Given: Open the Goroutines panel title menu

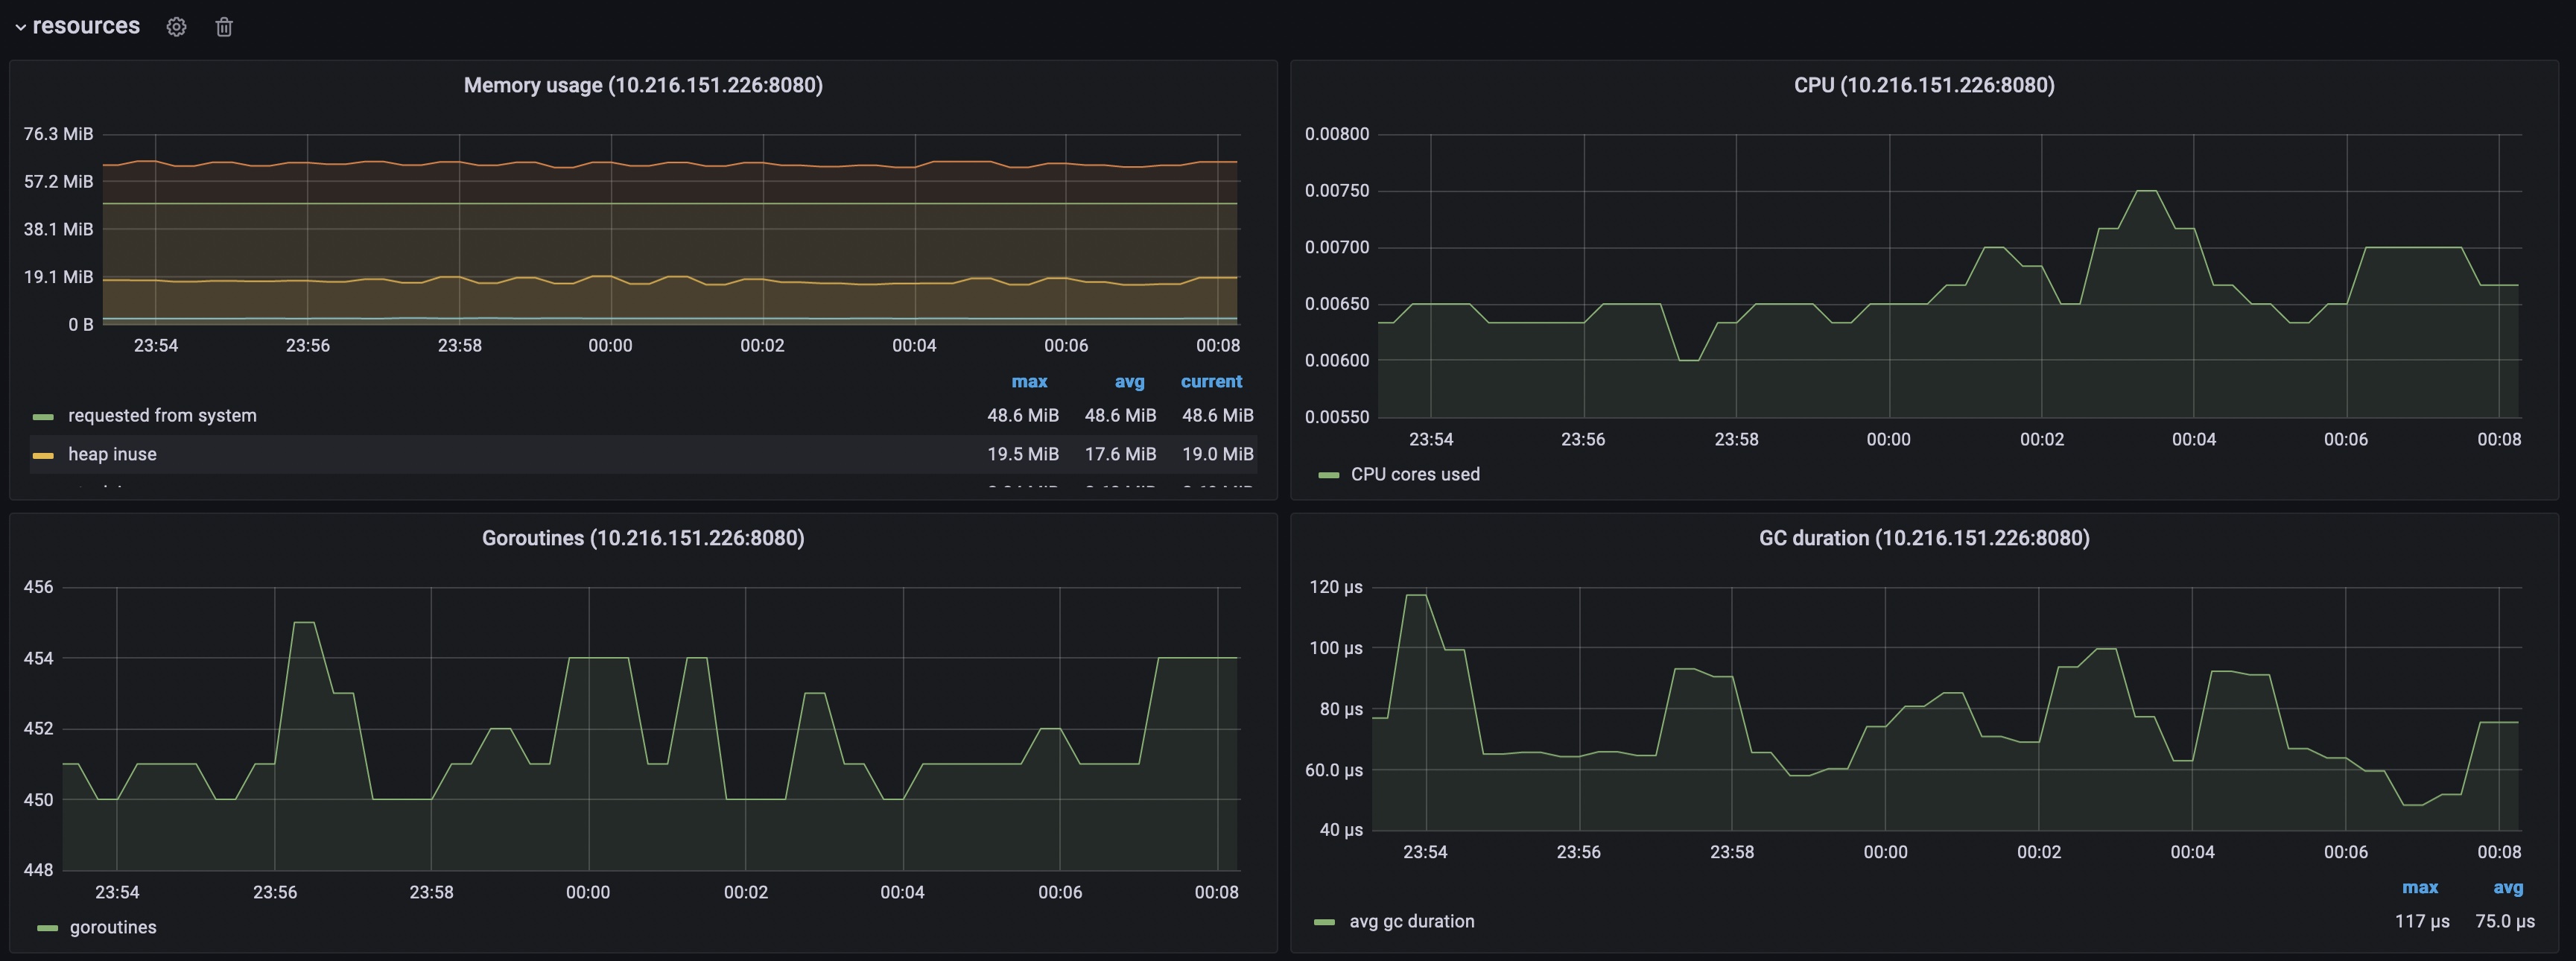Looking at the screenshot, I should tap(643, 538).
